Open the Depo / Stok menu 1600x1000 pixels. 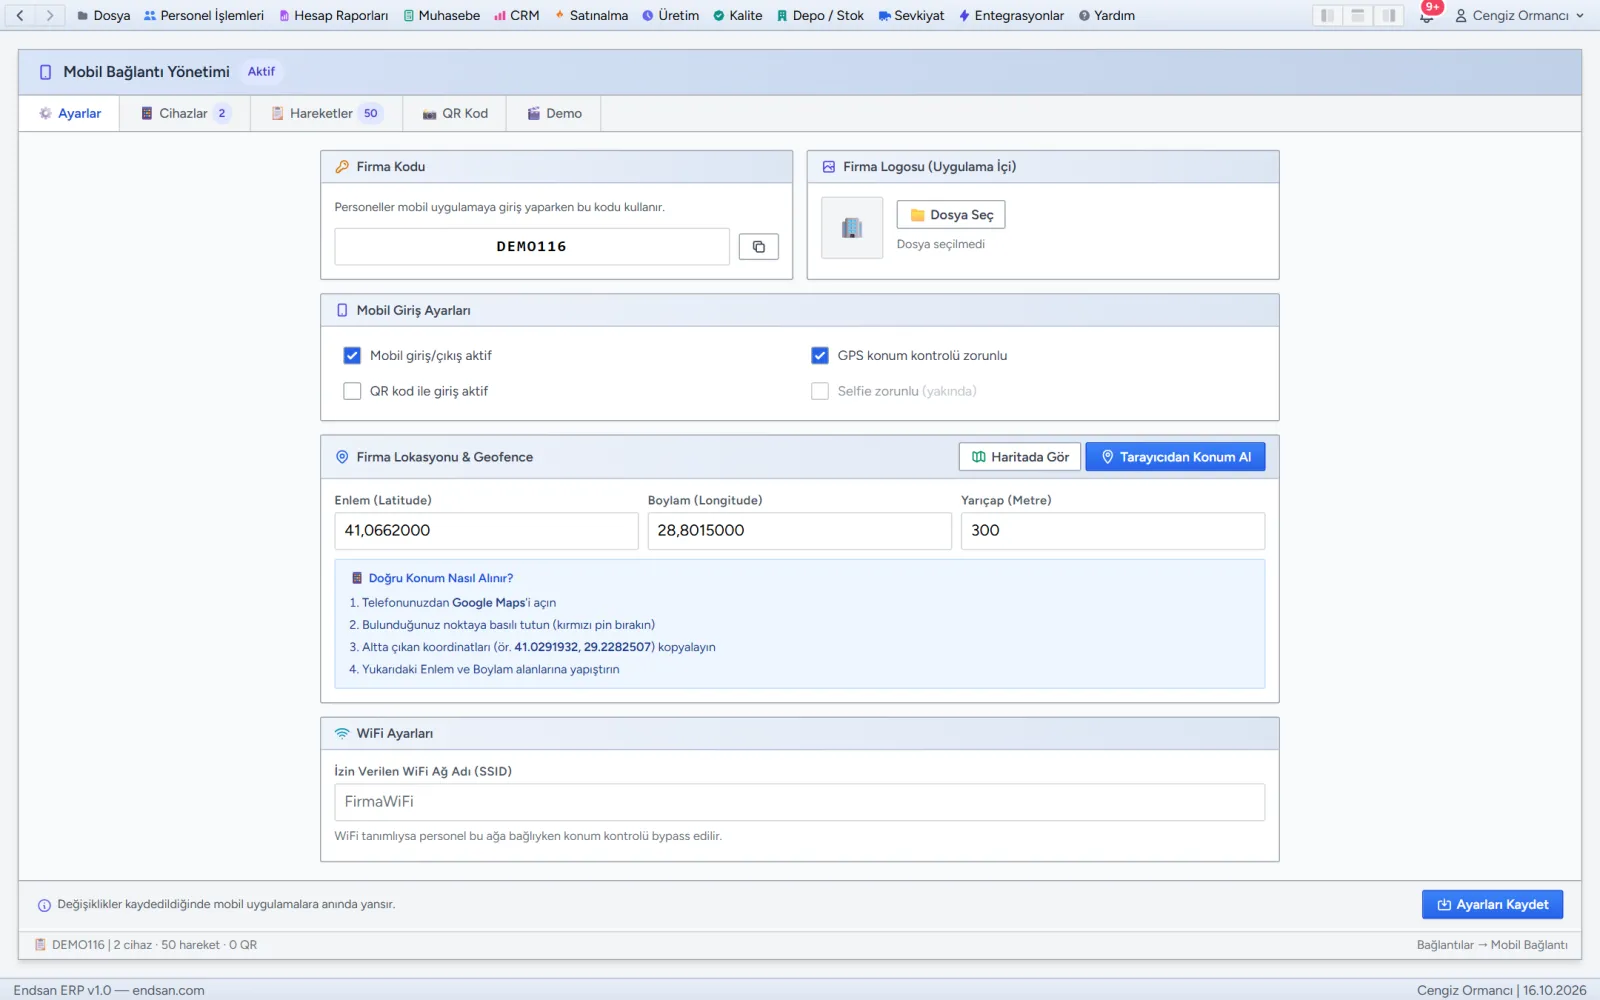tap(820, 15)
